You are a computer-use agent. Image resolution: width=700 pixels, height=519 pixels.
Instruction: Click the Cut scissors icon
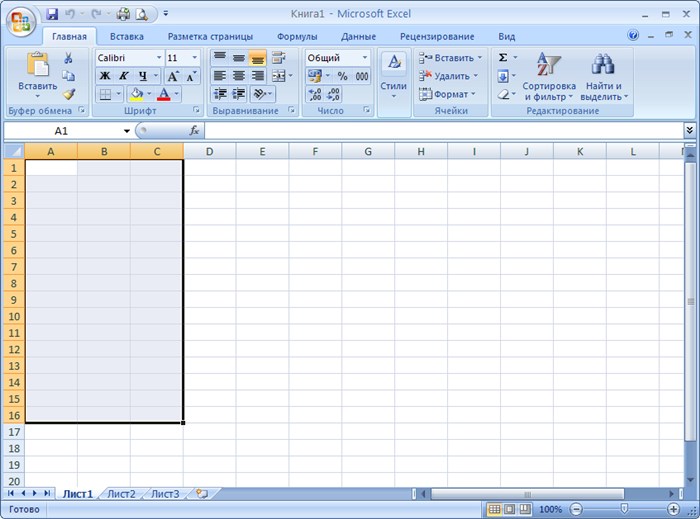[68, 58]
